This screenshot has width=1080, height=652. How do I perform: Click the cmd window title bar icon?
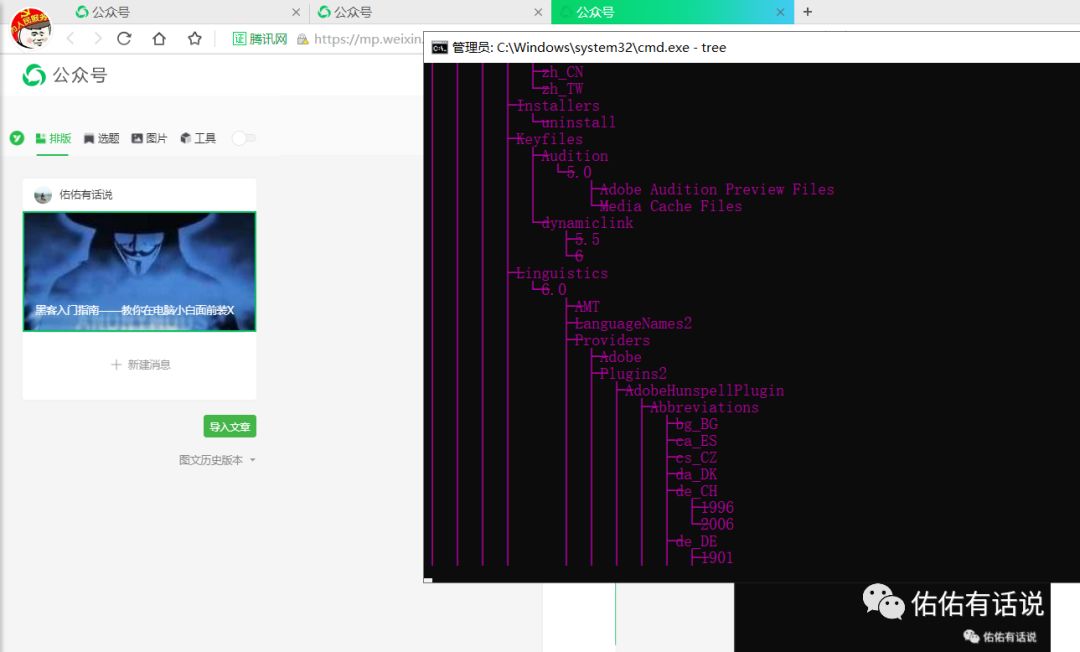click(x=439, y=48)
